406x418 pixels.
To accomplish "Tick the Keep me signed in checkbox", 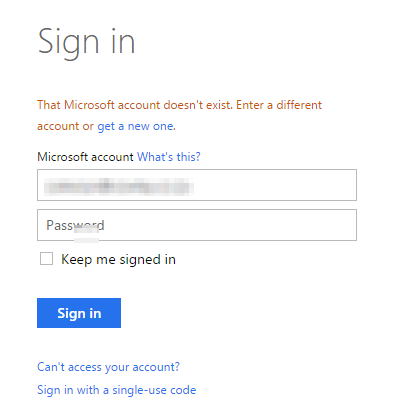I will tap(46, 259).
